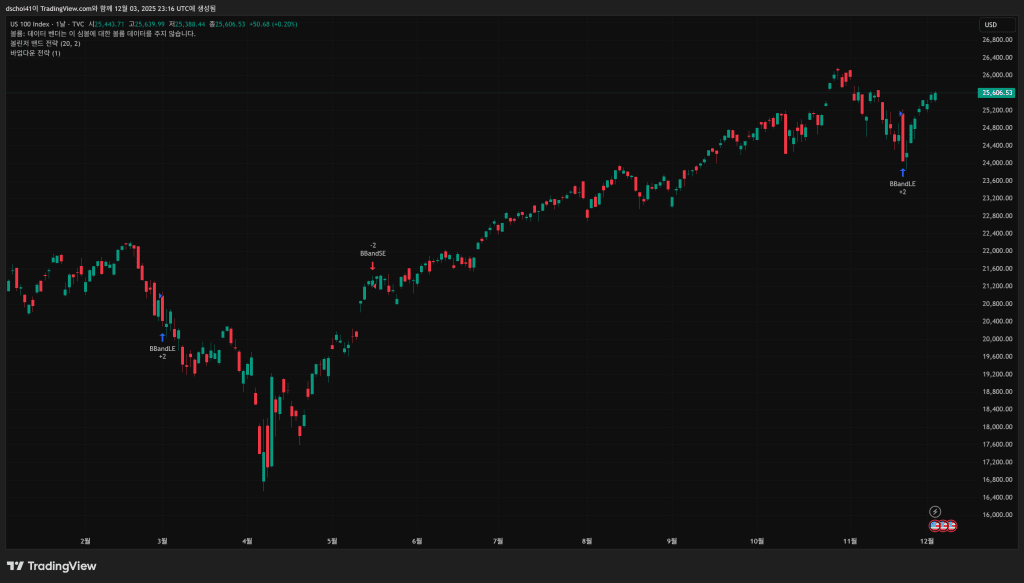Click the rightmost US flag economic event icon

tap(952, 525)
